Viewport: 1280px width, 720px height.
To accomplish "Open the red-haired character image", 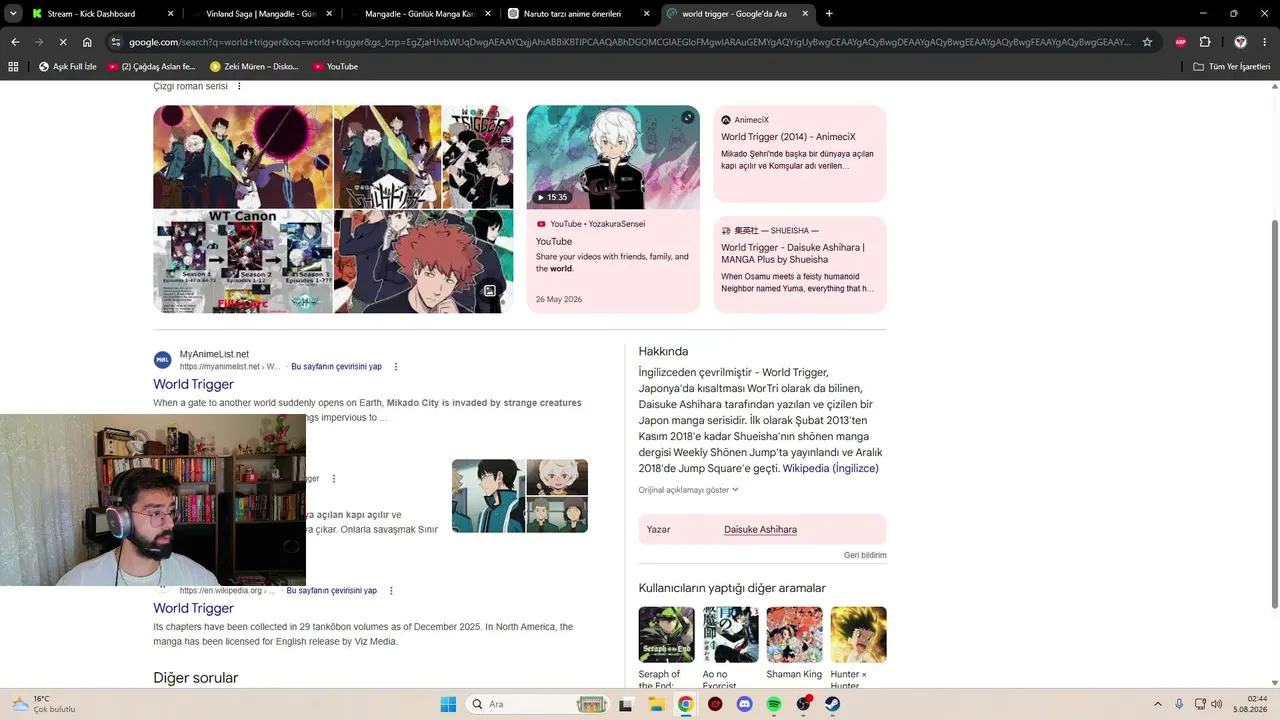I will tap(424, 262).
